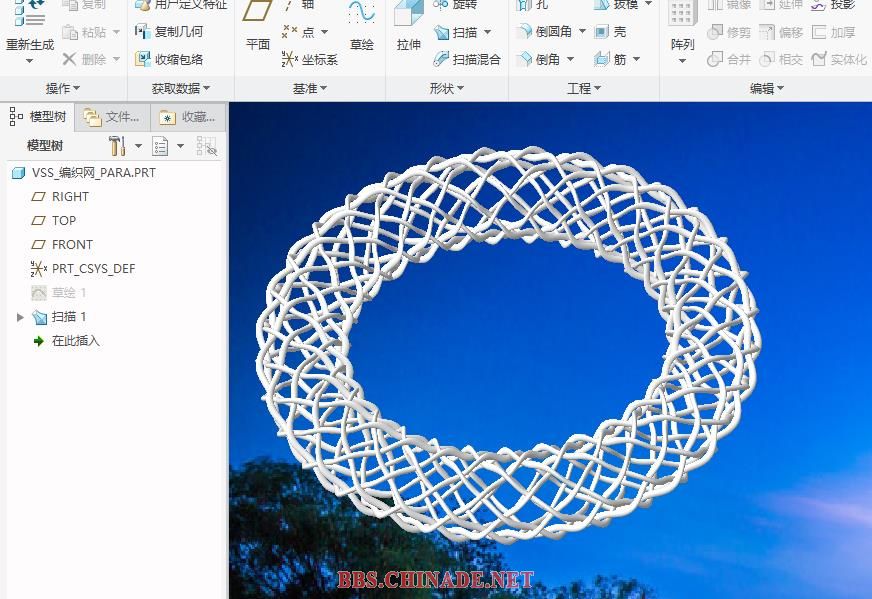Click the 重新生成 (Regenerate) icon
Screen dimensions: 872x599
pyautogui.click(x=29, y=14)
